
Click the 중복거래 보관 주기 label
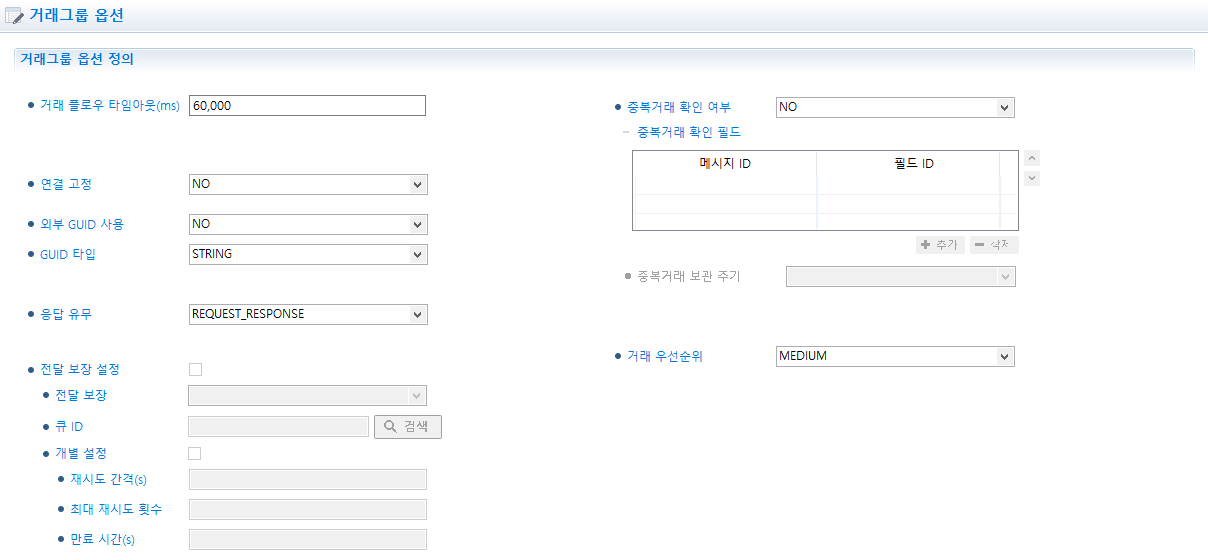click(689, 277)
